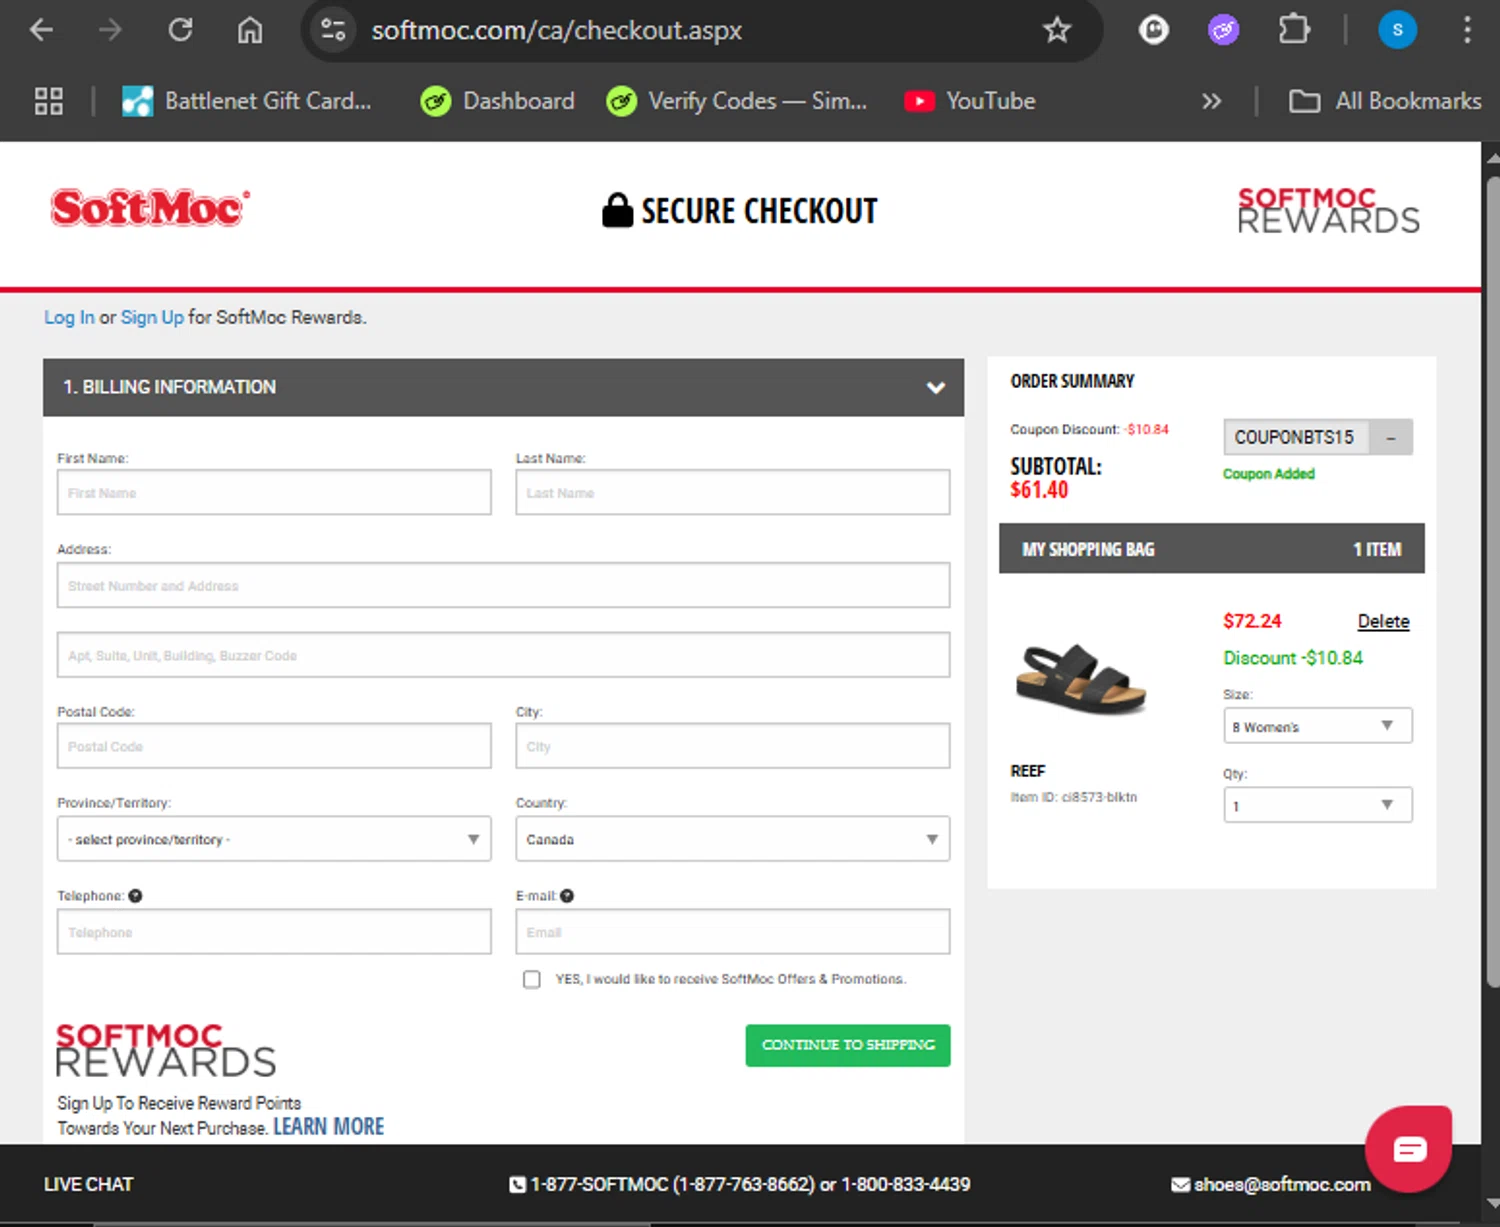This screenshot has width=1500, height=1227.
Task: Click the Sign Up link
Action: pyautogui.click(x=152, y=317)
